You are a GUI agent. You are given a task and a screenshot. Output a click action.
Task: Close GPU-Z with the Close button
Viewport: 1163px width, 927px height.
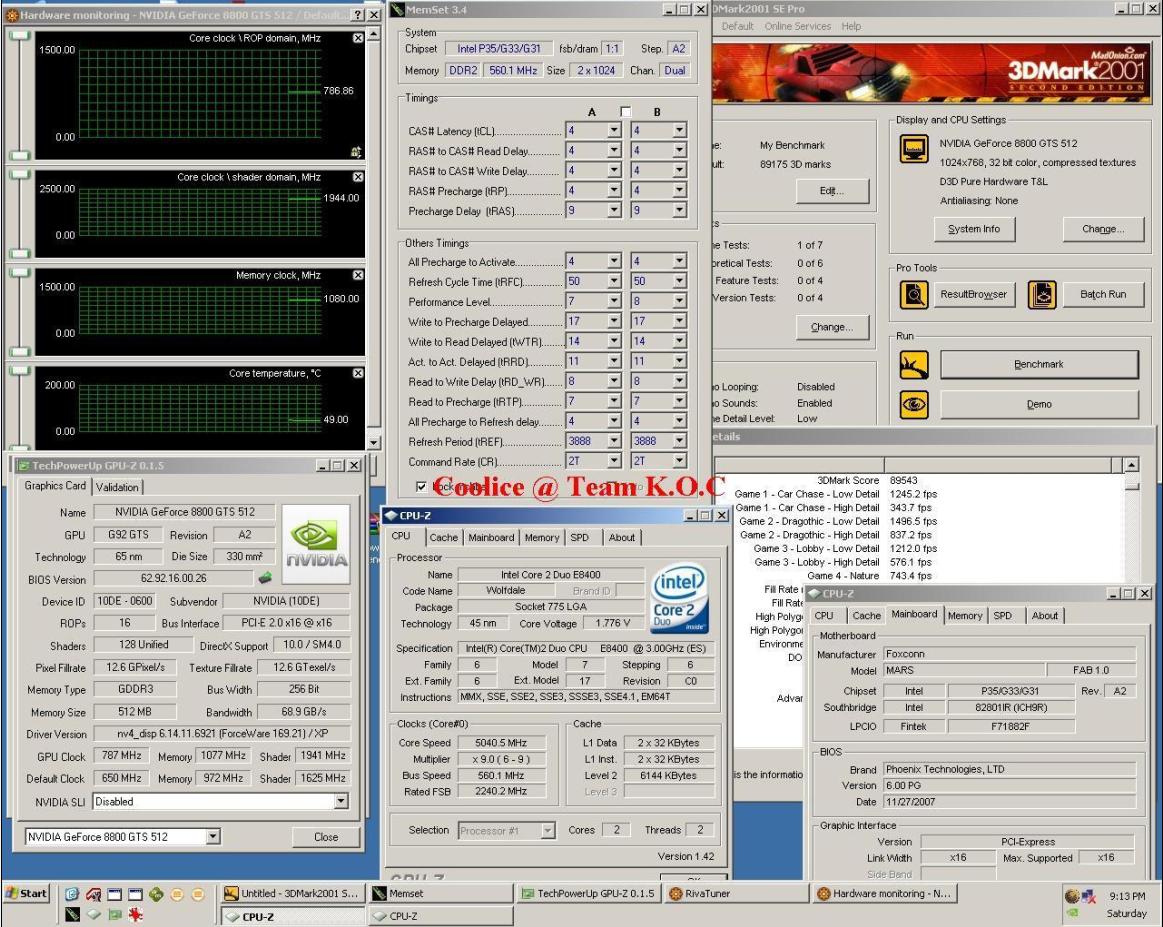tap(326, 837)
